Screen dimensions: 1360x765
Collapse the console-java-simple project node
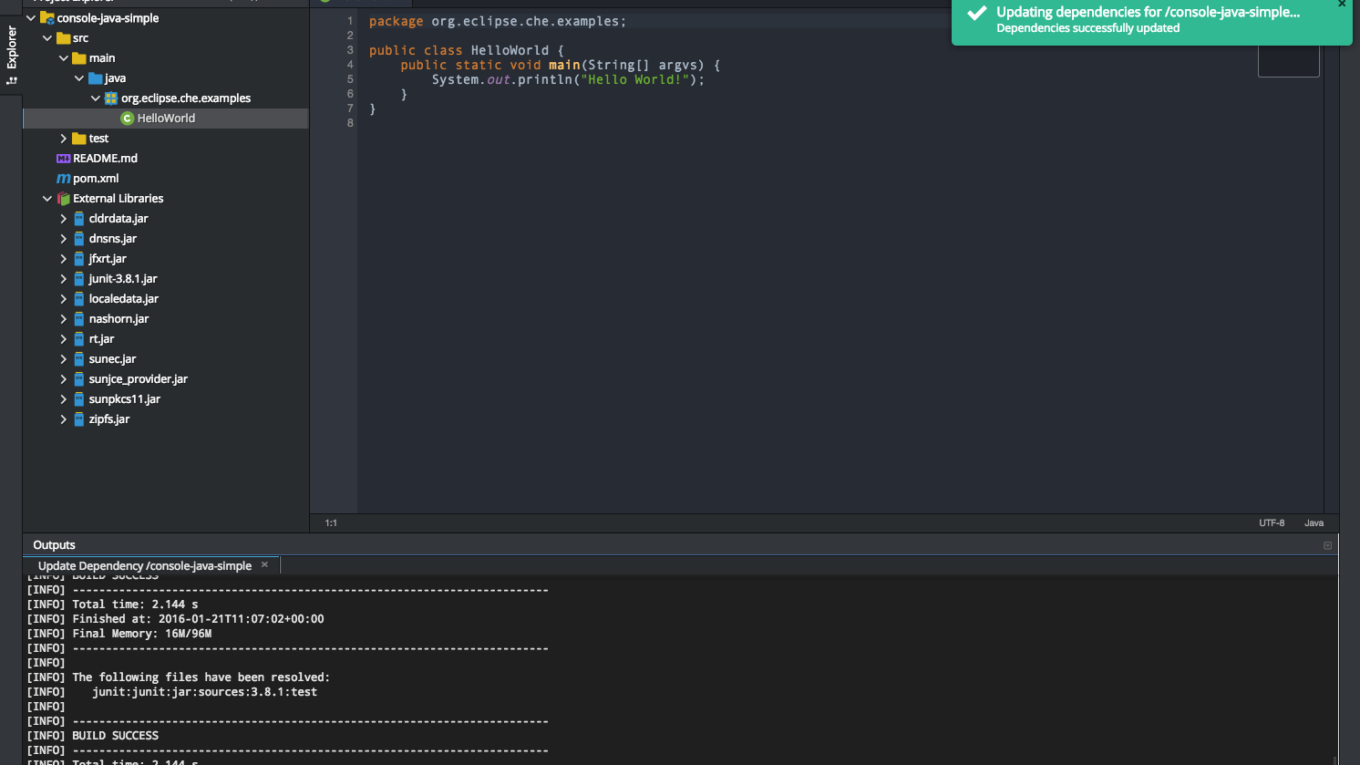[x=31, y=18]
